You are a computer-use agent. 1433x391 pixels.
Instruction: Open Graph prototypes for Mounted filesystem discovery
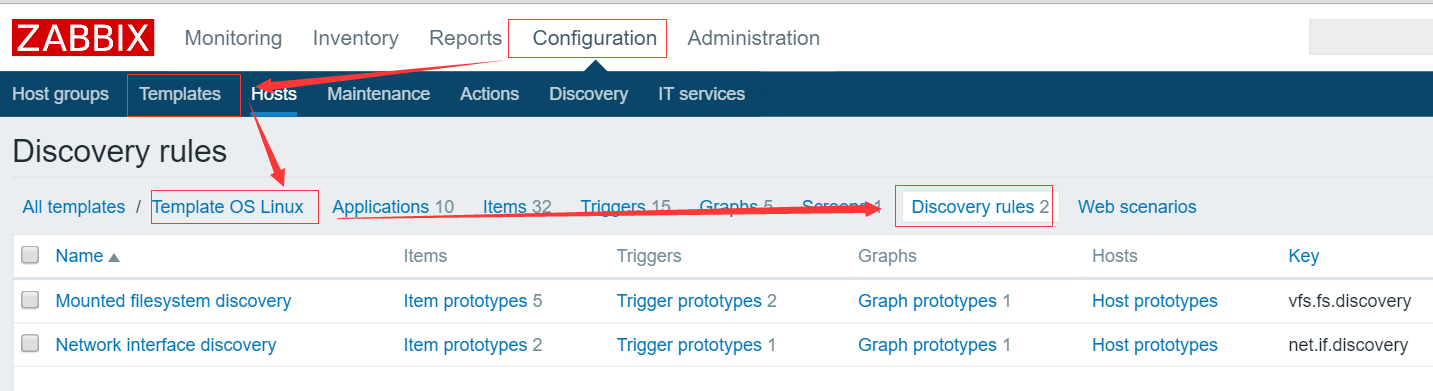point(927,301)
